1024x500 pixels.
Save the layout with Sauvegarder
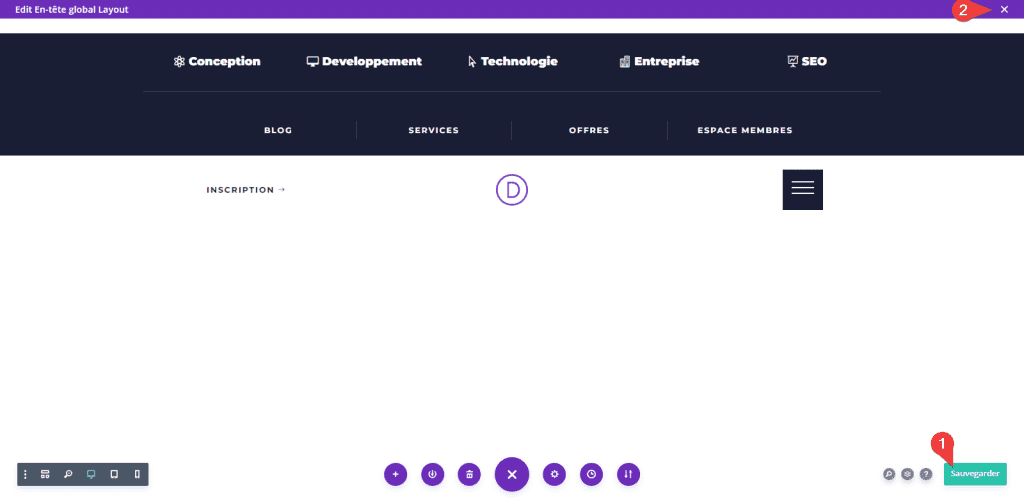click(975, 474)
